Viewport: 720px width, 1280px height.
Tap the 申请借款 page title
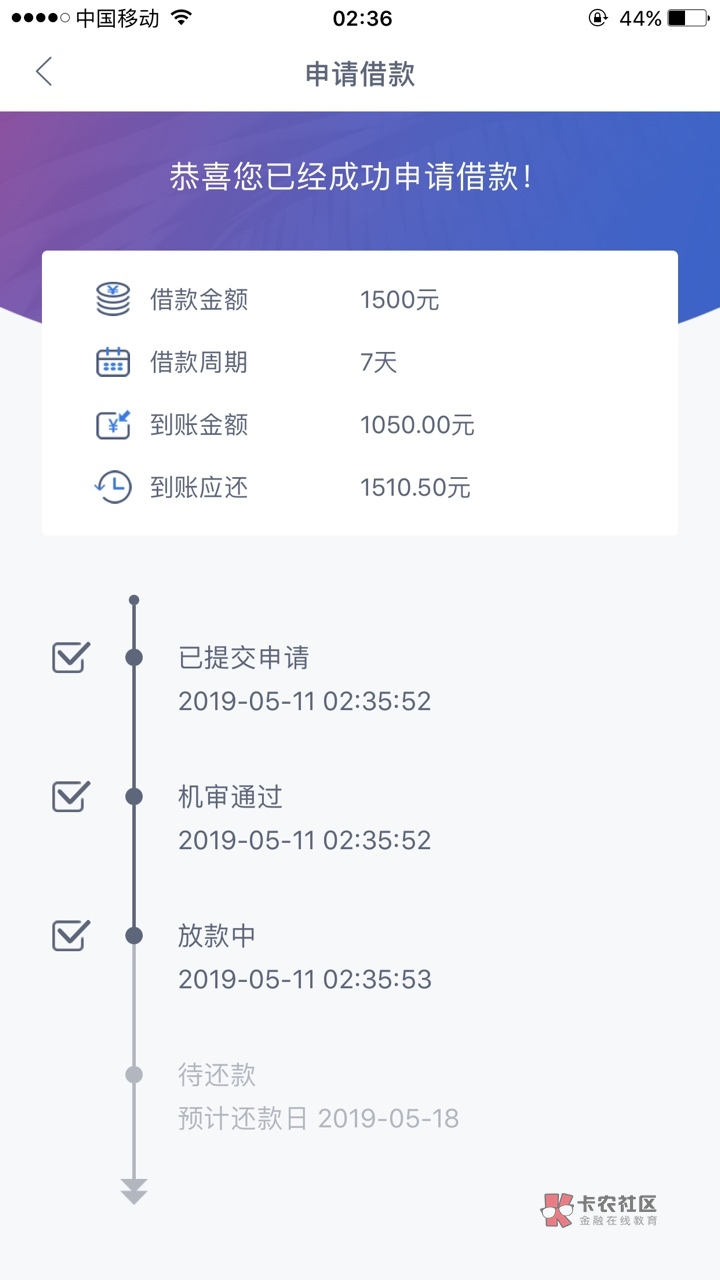pos(360,74)
